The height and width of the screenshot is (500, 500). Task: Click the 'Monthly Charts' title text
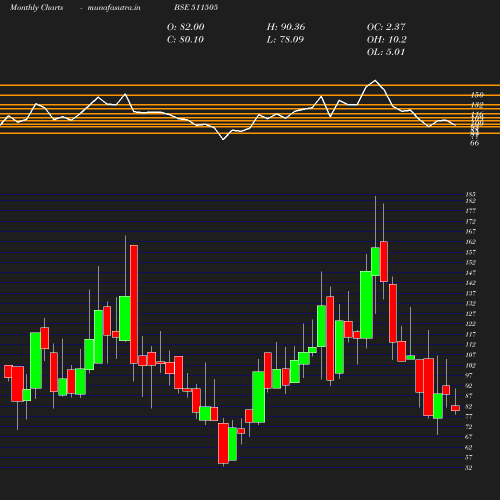point(36,7)
